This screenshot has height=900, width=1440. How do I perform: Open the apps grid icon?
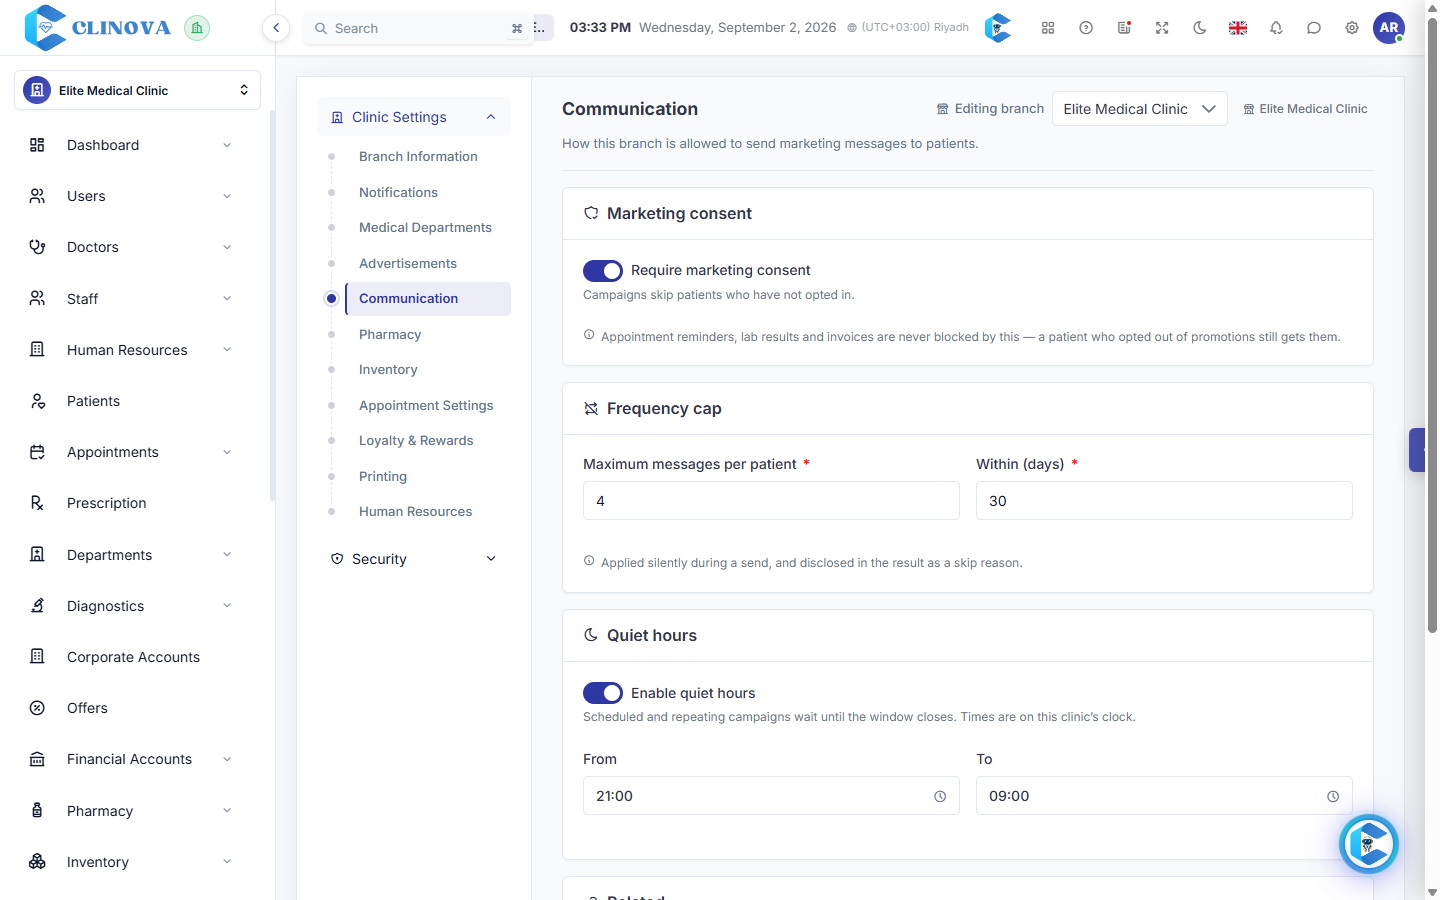point(1048,28)
